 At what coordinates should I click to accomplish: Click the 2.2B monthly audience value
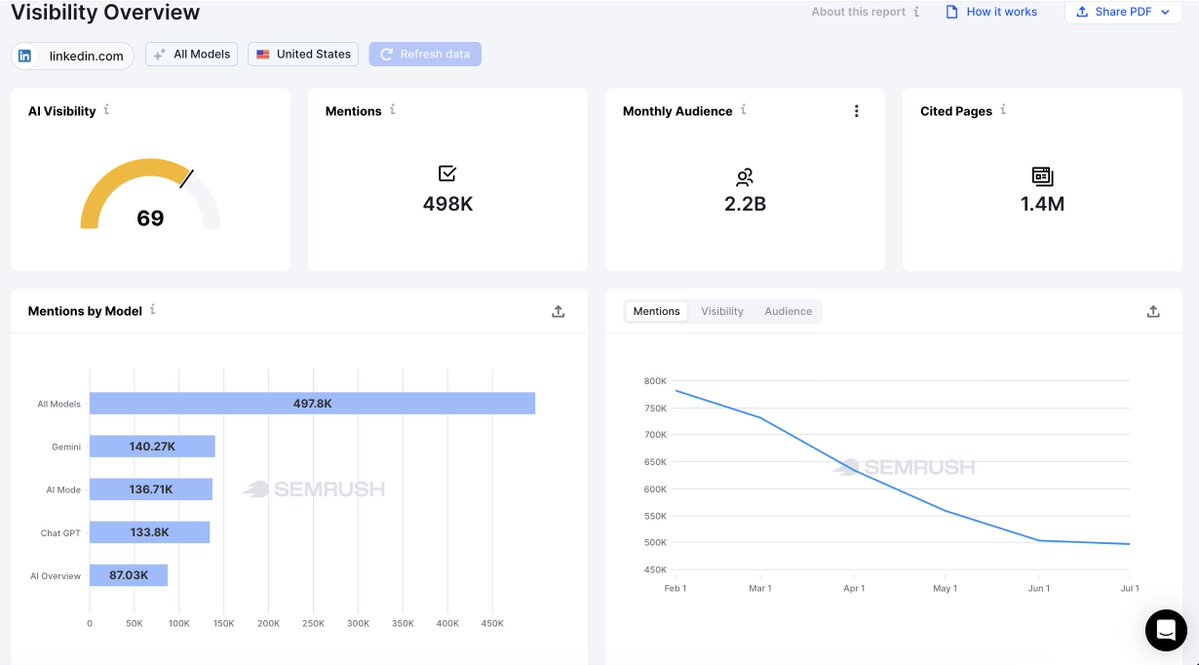point(745,204)
